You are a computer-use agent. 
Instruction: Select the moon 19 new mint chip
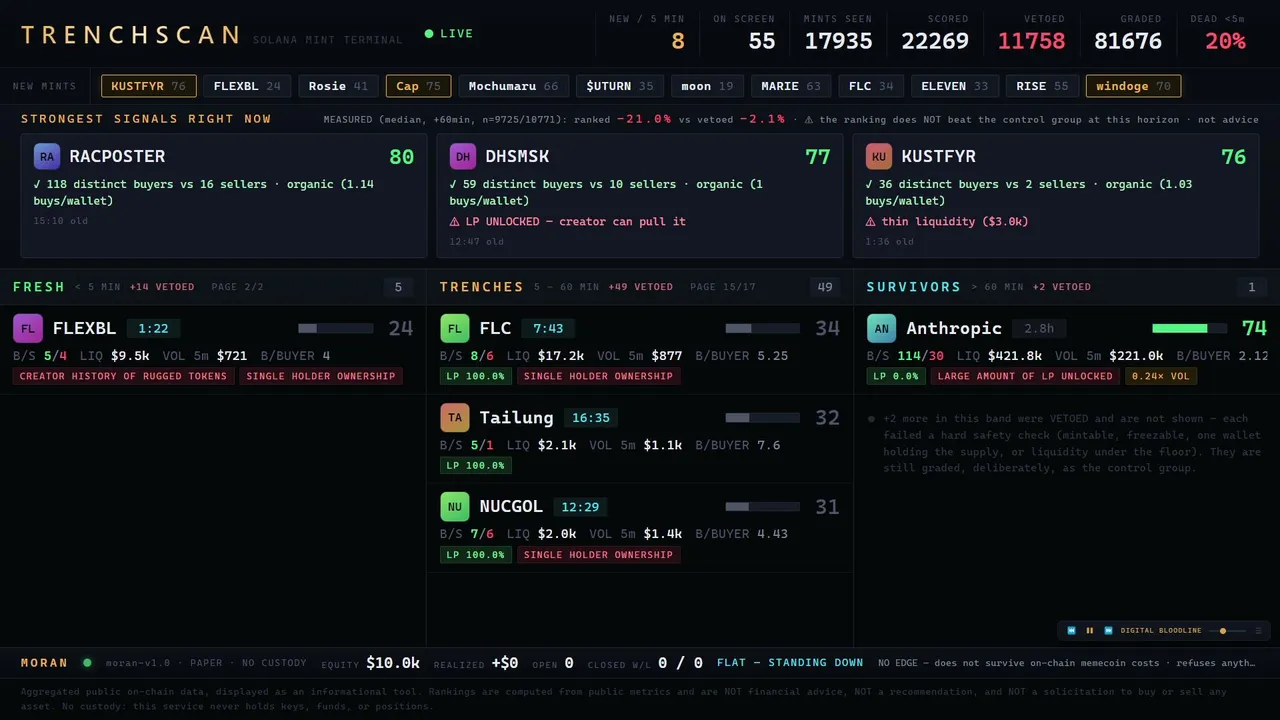pos(707,86)
